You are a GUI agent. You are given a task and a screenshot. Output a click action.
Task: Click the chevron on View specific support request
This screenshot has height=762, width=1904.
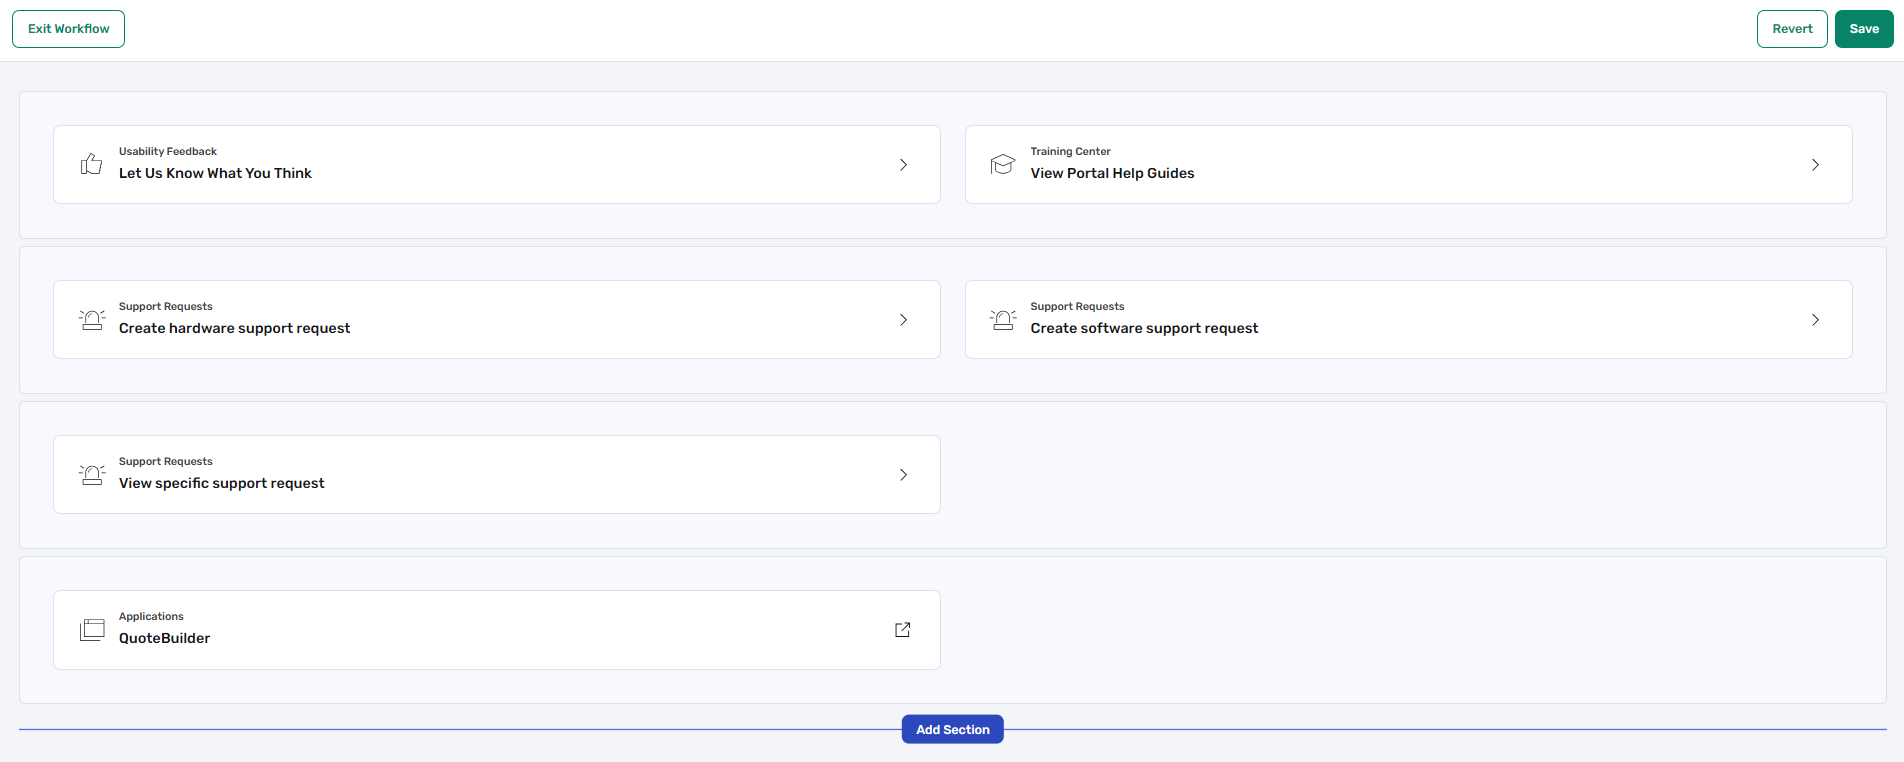coord(904,475)
